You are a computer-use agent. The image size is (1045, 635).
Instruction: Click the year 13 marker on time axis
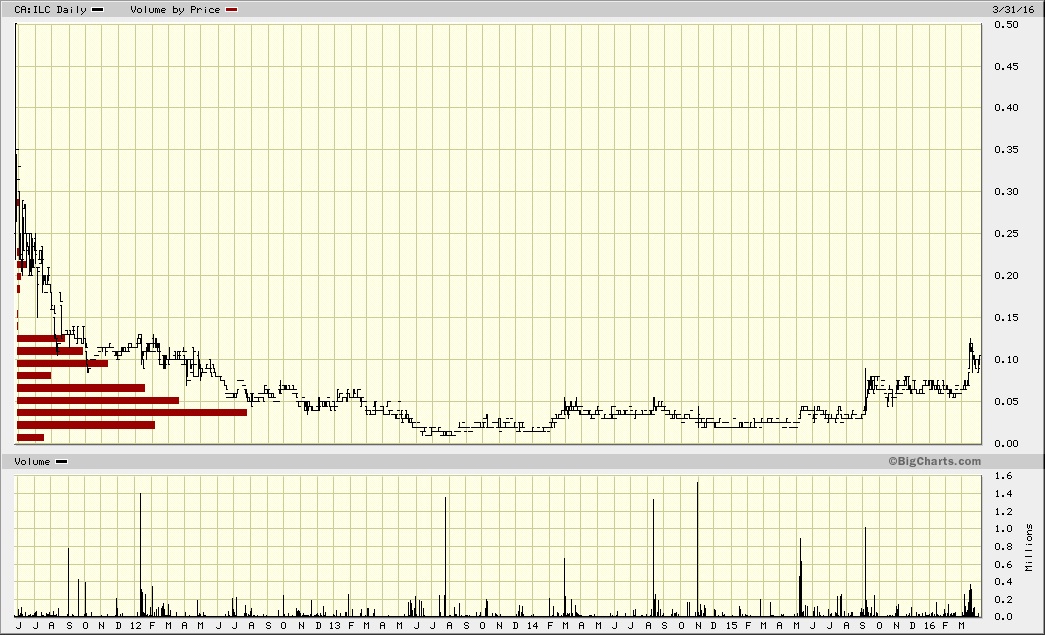pyautogui.click(x=334, y=626)
